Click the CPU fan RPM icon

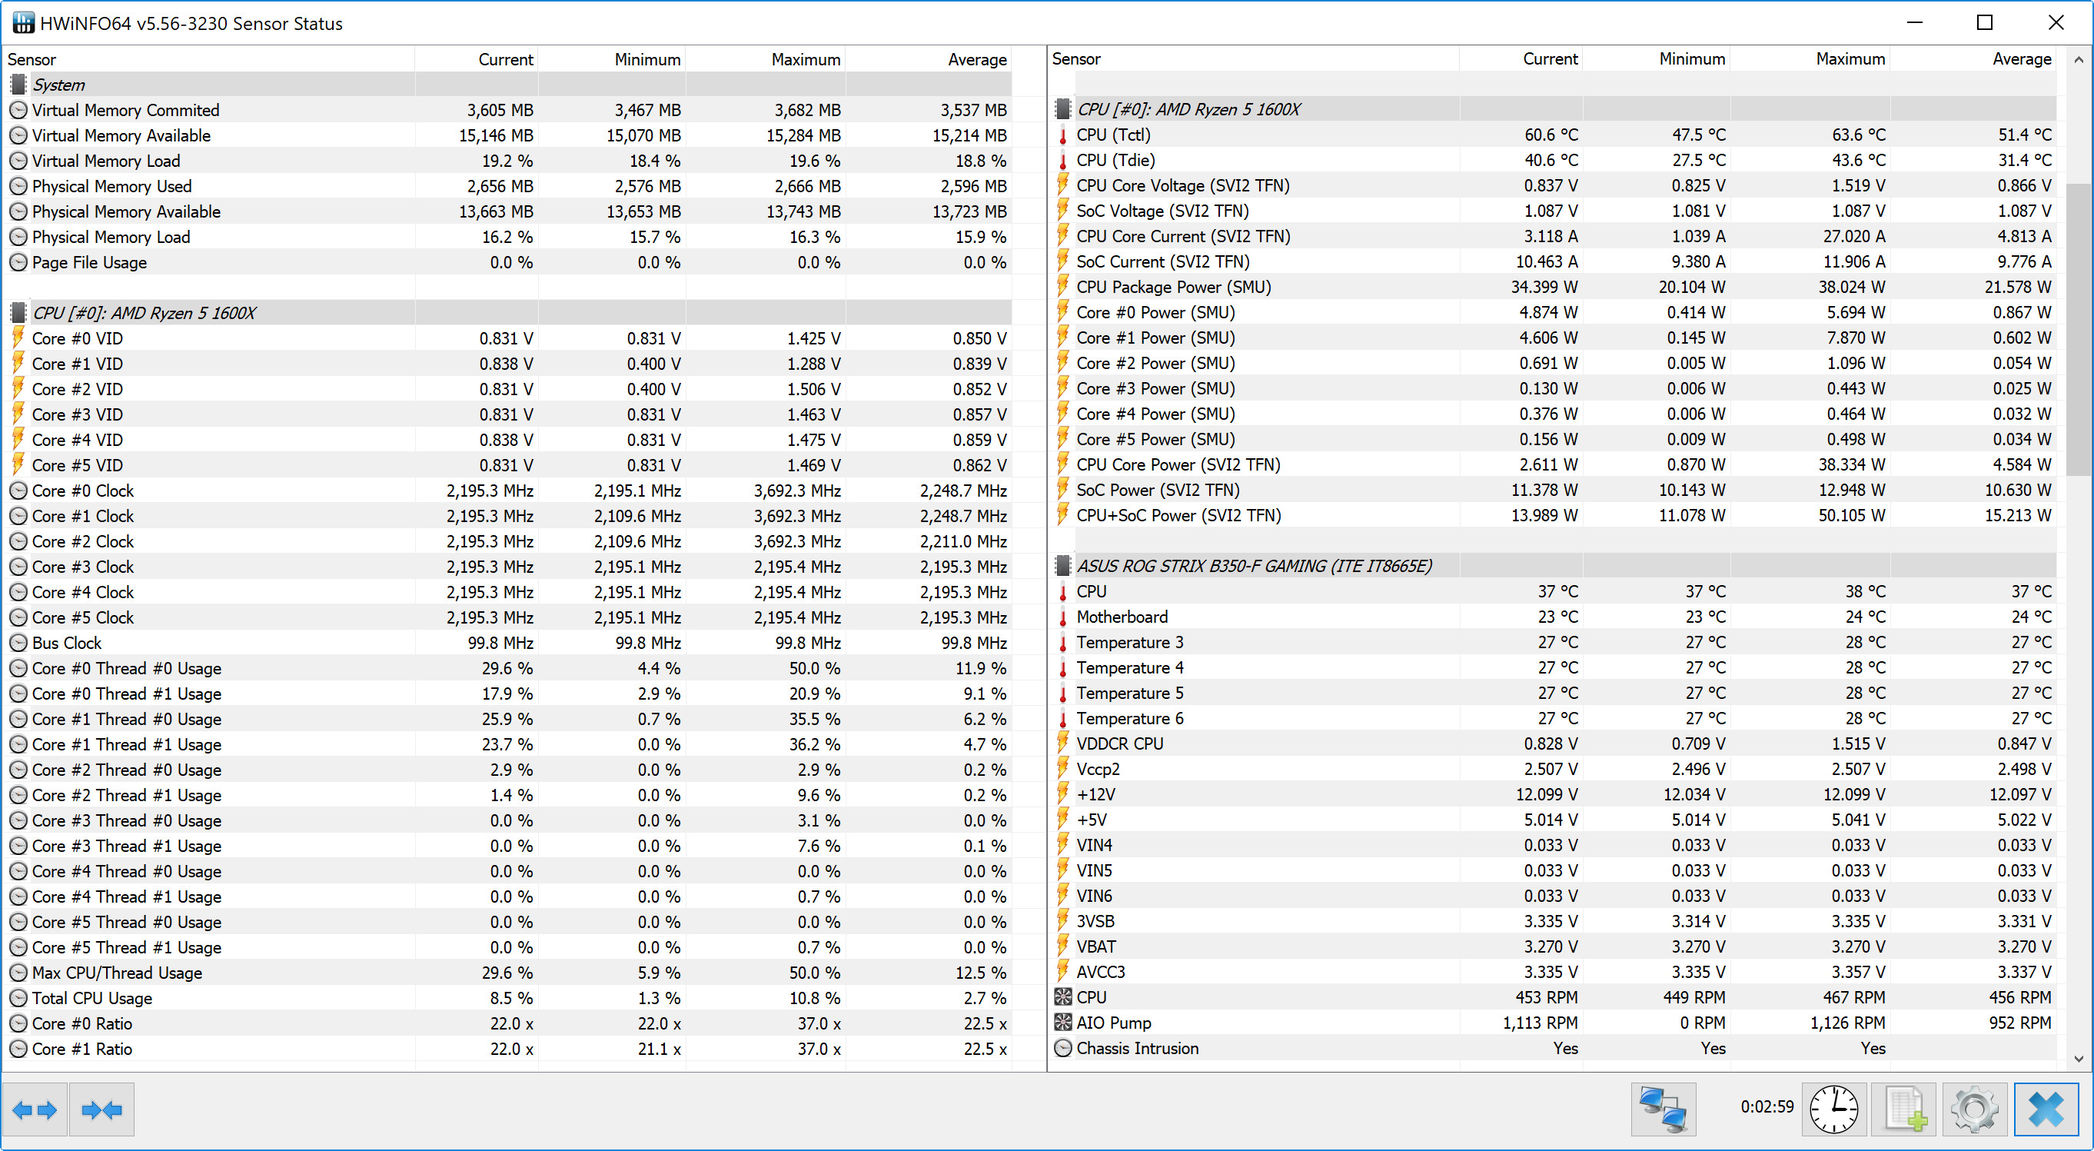tap(1063, 997)
